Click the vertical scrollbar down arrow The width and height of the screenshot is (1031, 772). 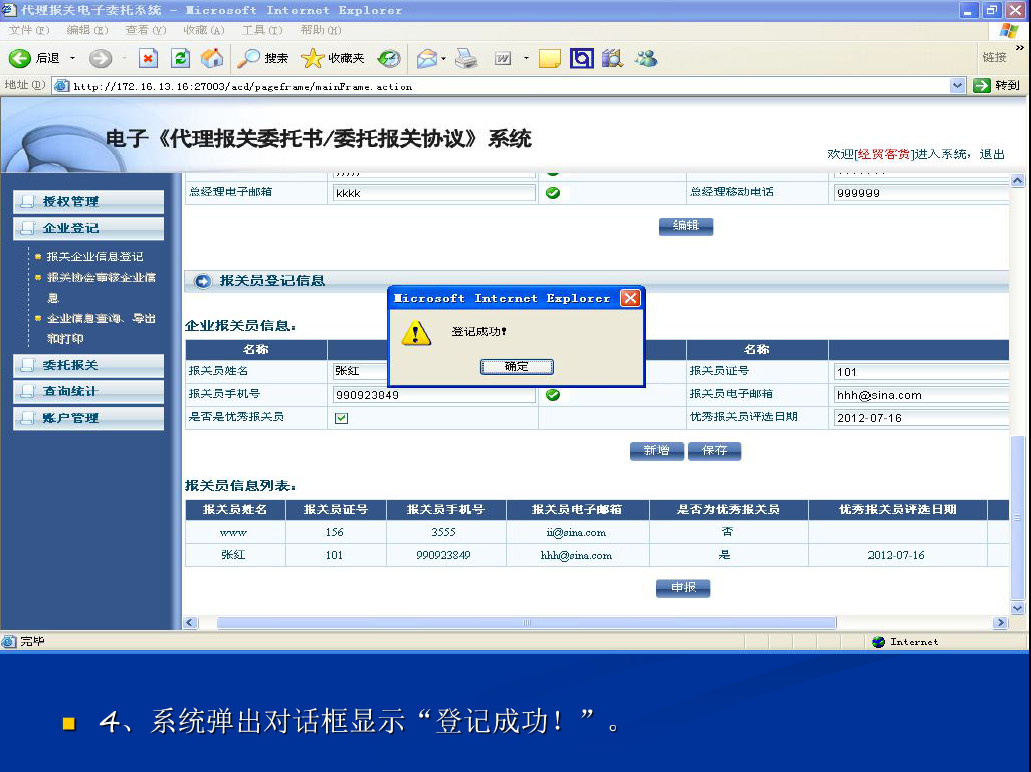coord(1017,608)
